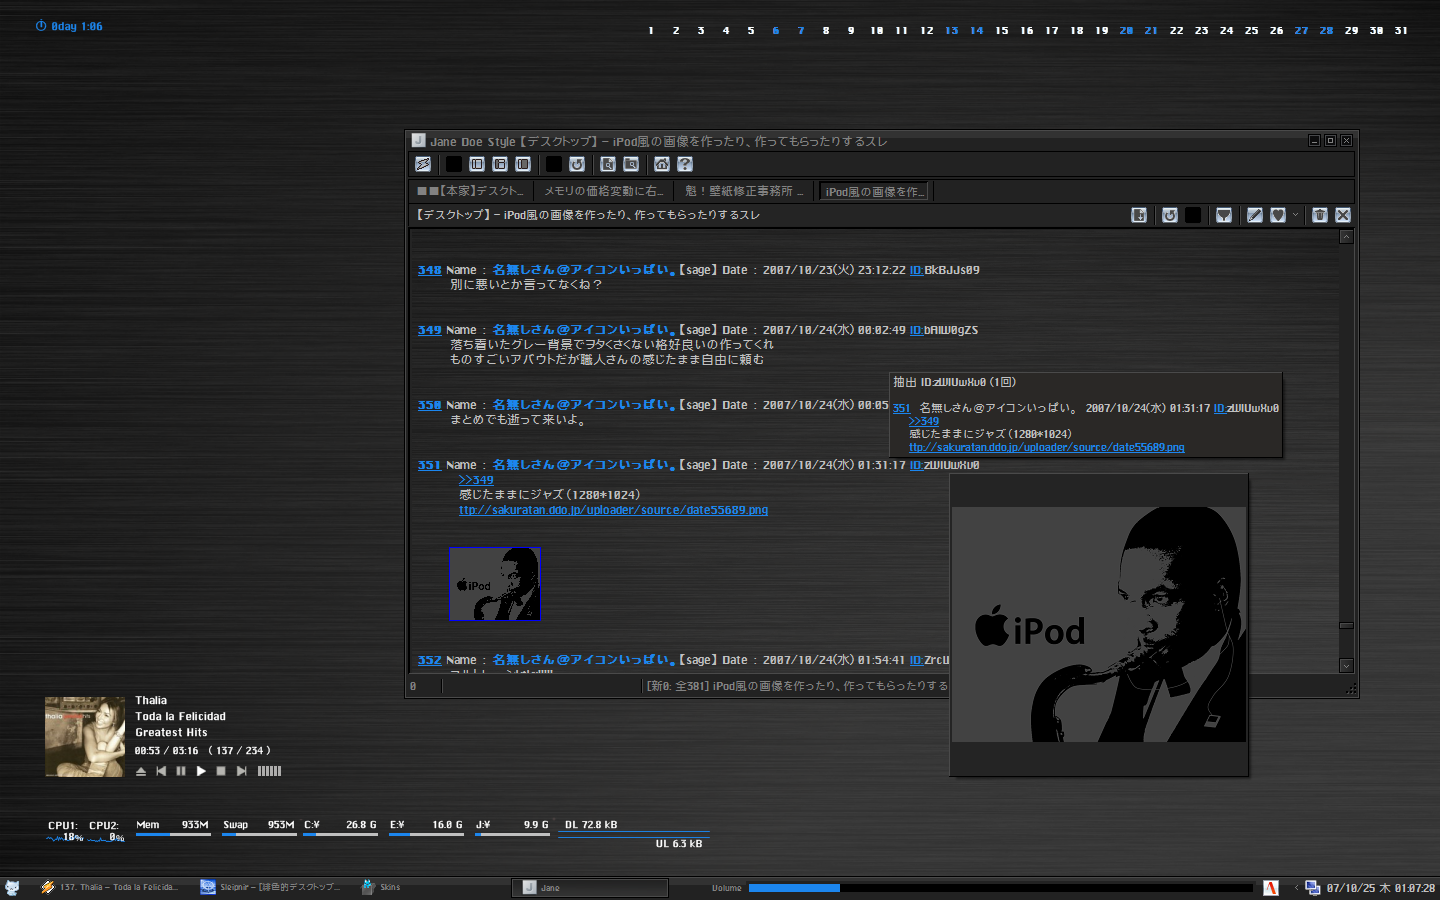Image resolution: width=1440 pixels, height=900 pixels.
Task: Click the Thalia album cover art
Action: click(85, 737)
